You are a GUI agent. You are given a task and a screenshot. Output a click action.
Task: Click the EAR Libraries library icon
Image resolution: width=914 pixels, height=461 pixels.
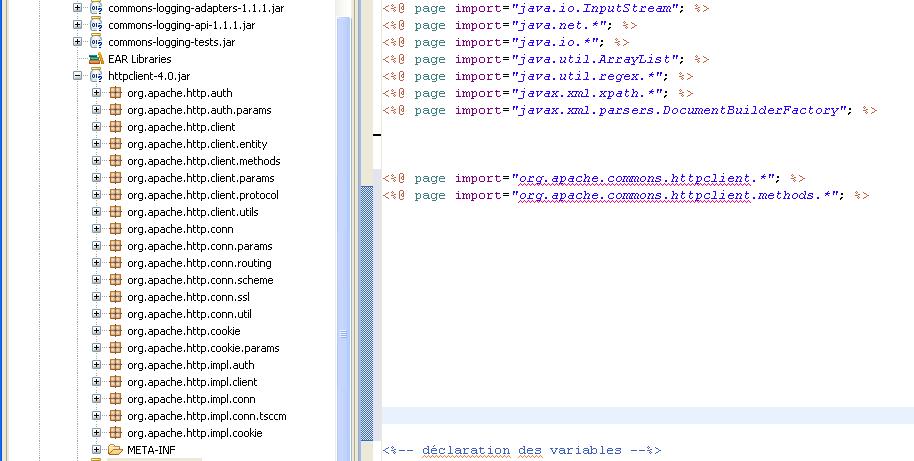pyautogui.click(x=96, y=59)
